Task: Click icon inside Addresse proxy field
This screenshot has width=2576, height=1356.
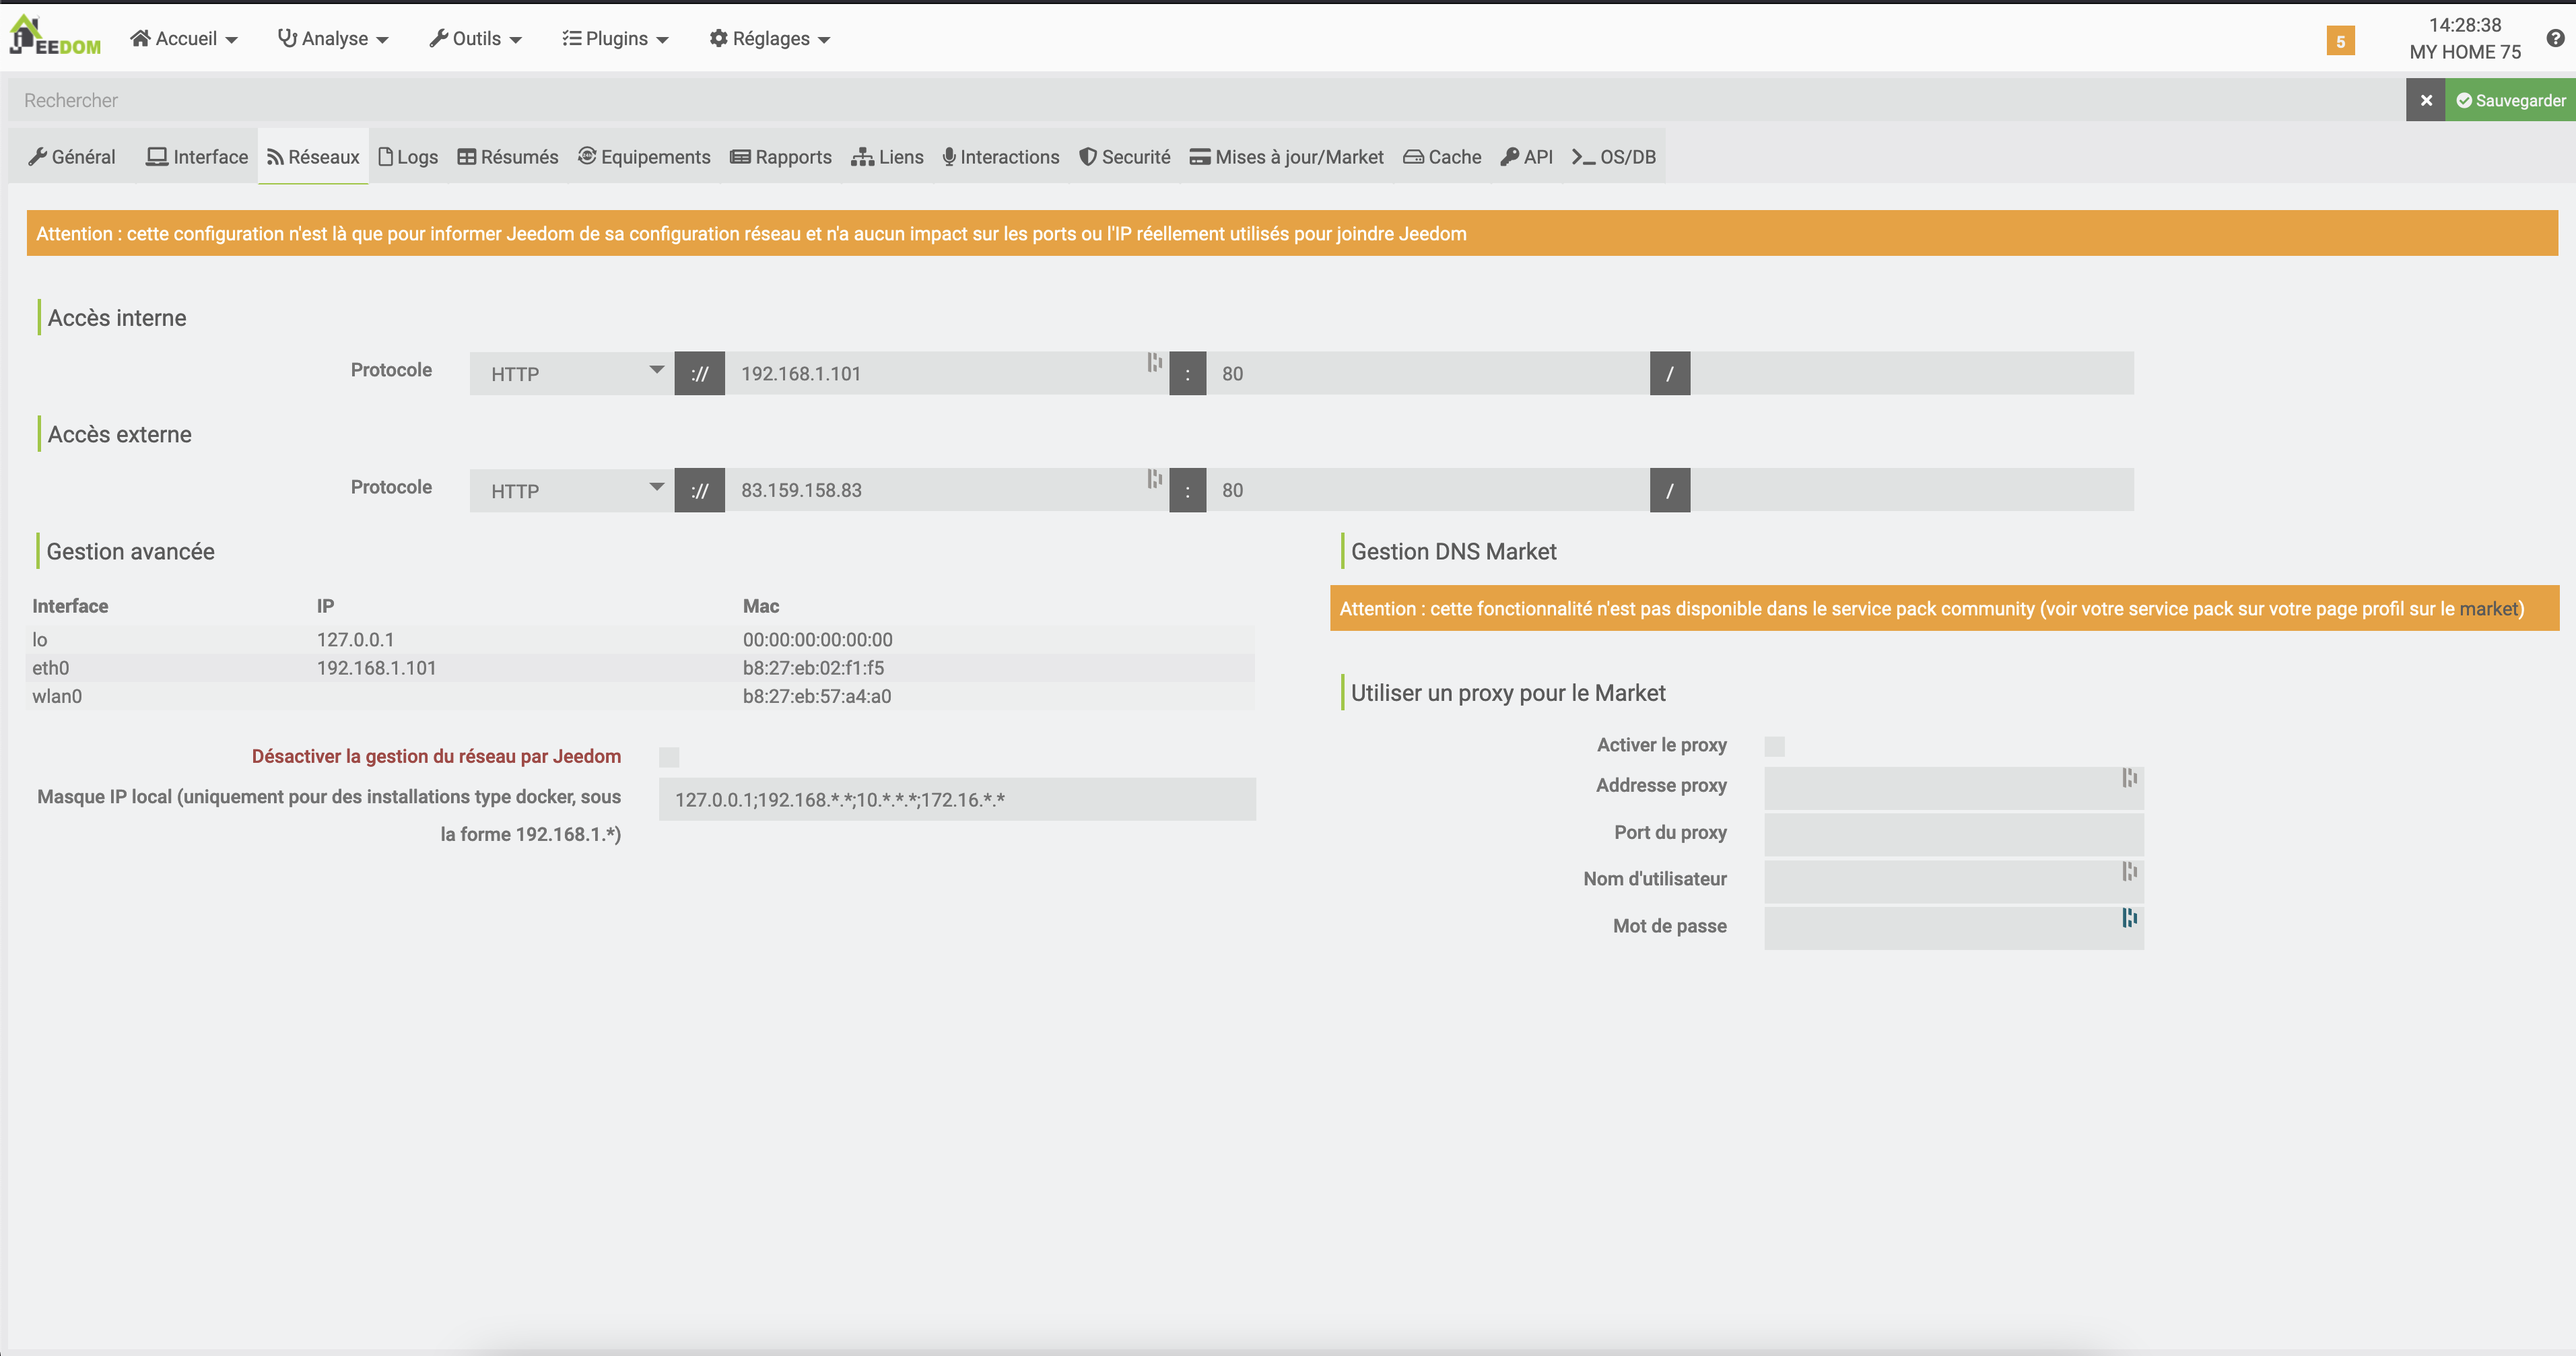Action: (x=2129, y=777)
